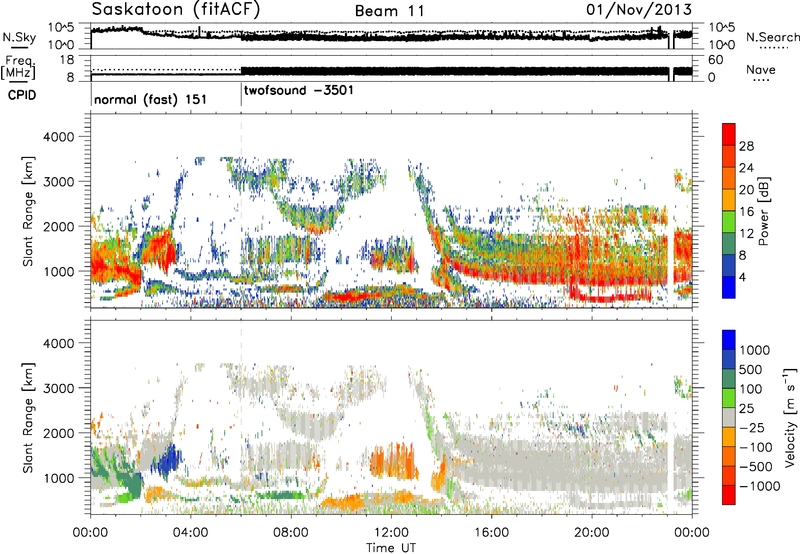The image size is (800, 554).
Task: Pick the green Velocity segment between 100 and 500
Action: coord(729,379)
